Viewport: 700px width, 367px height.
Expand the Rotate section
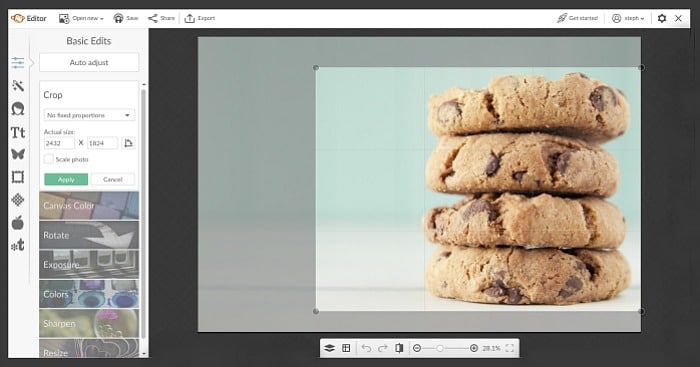pos(89,235)
